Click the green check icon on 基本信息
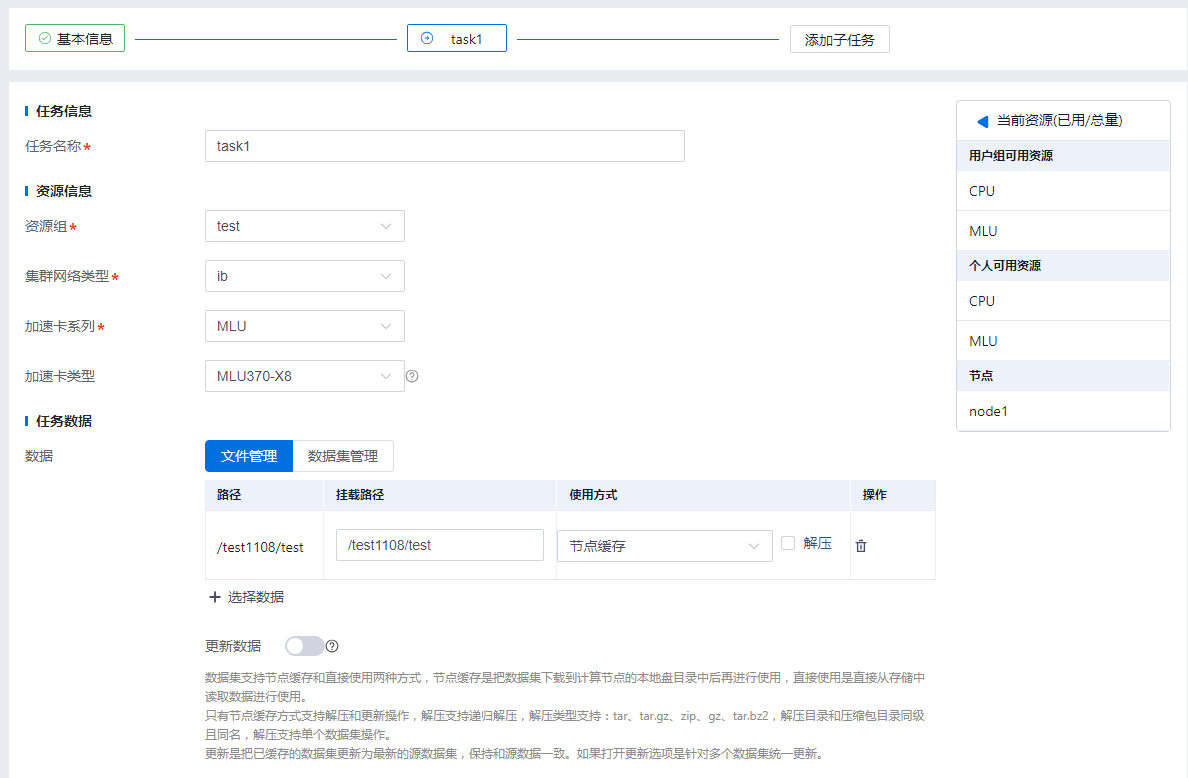Screen dimensions: 1188x778 (x=44, y=39)
